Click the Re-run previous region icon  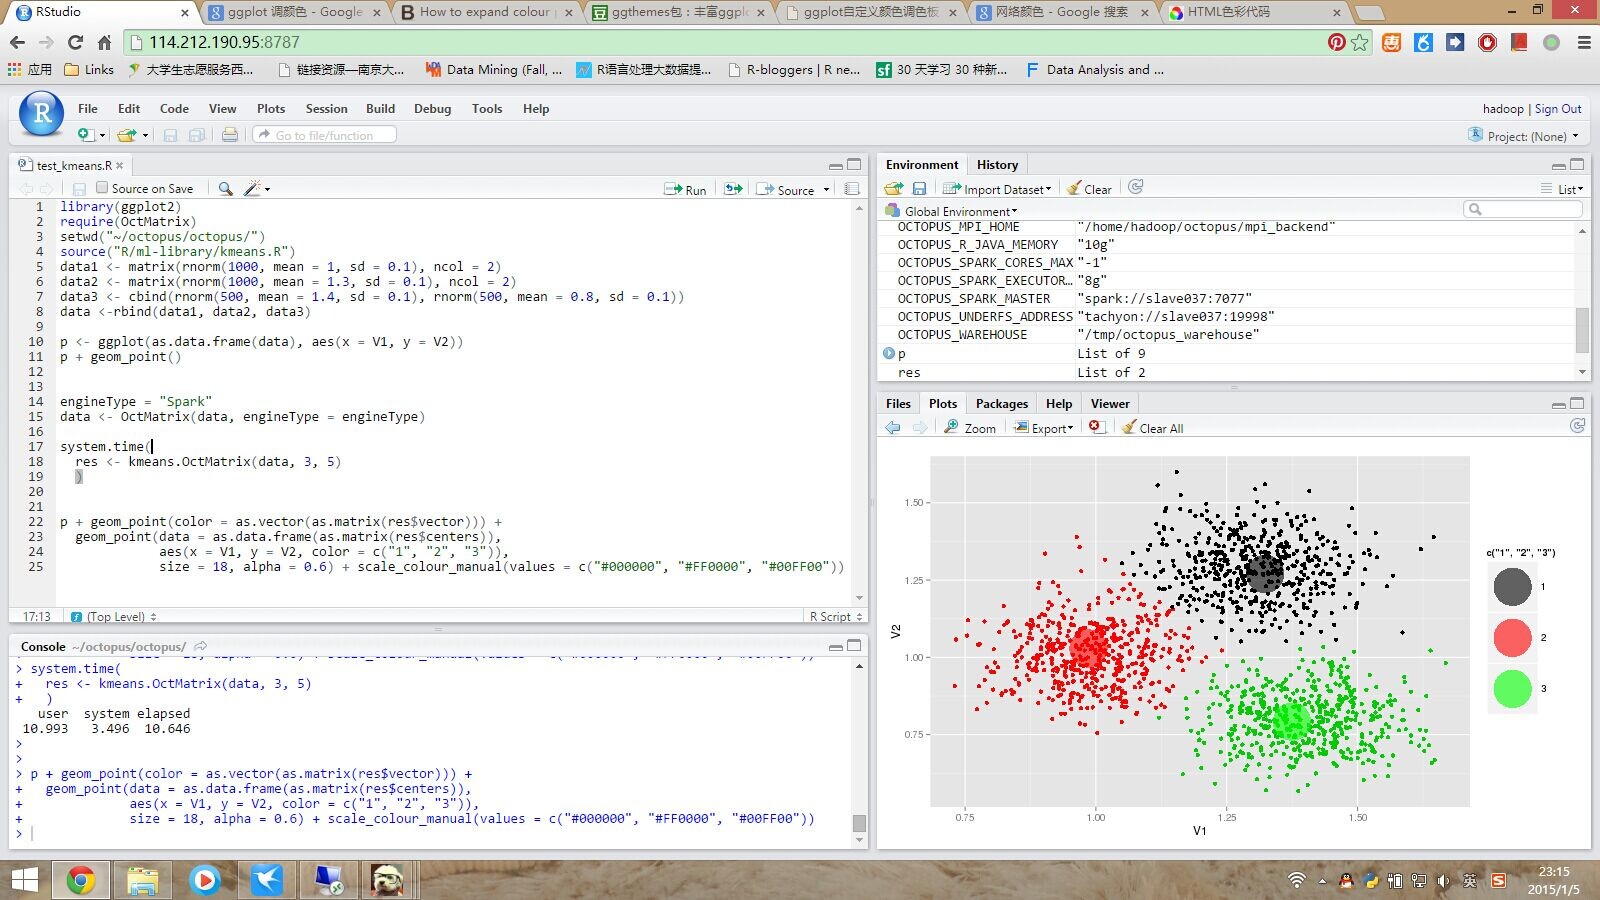click(734, 189)
